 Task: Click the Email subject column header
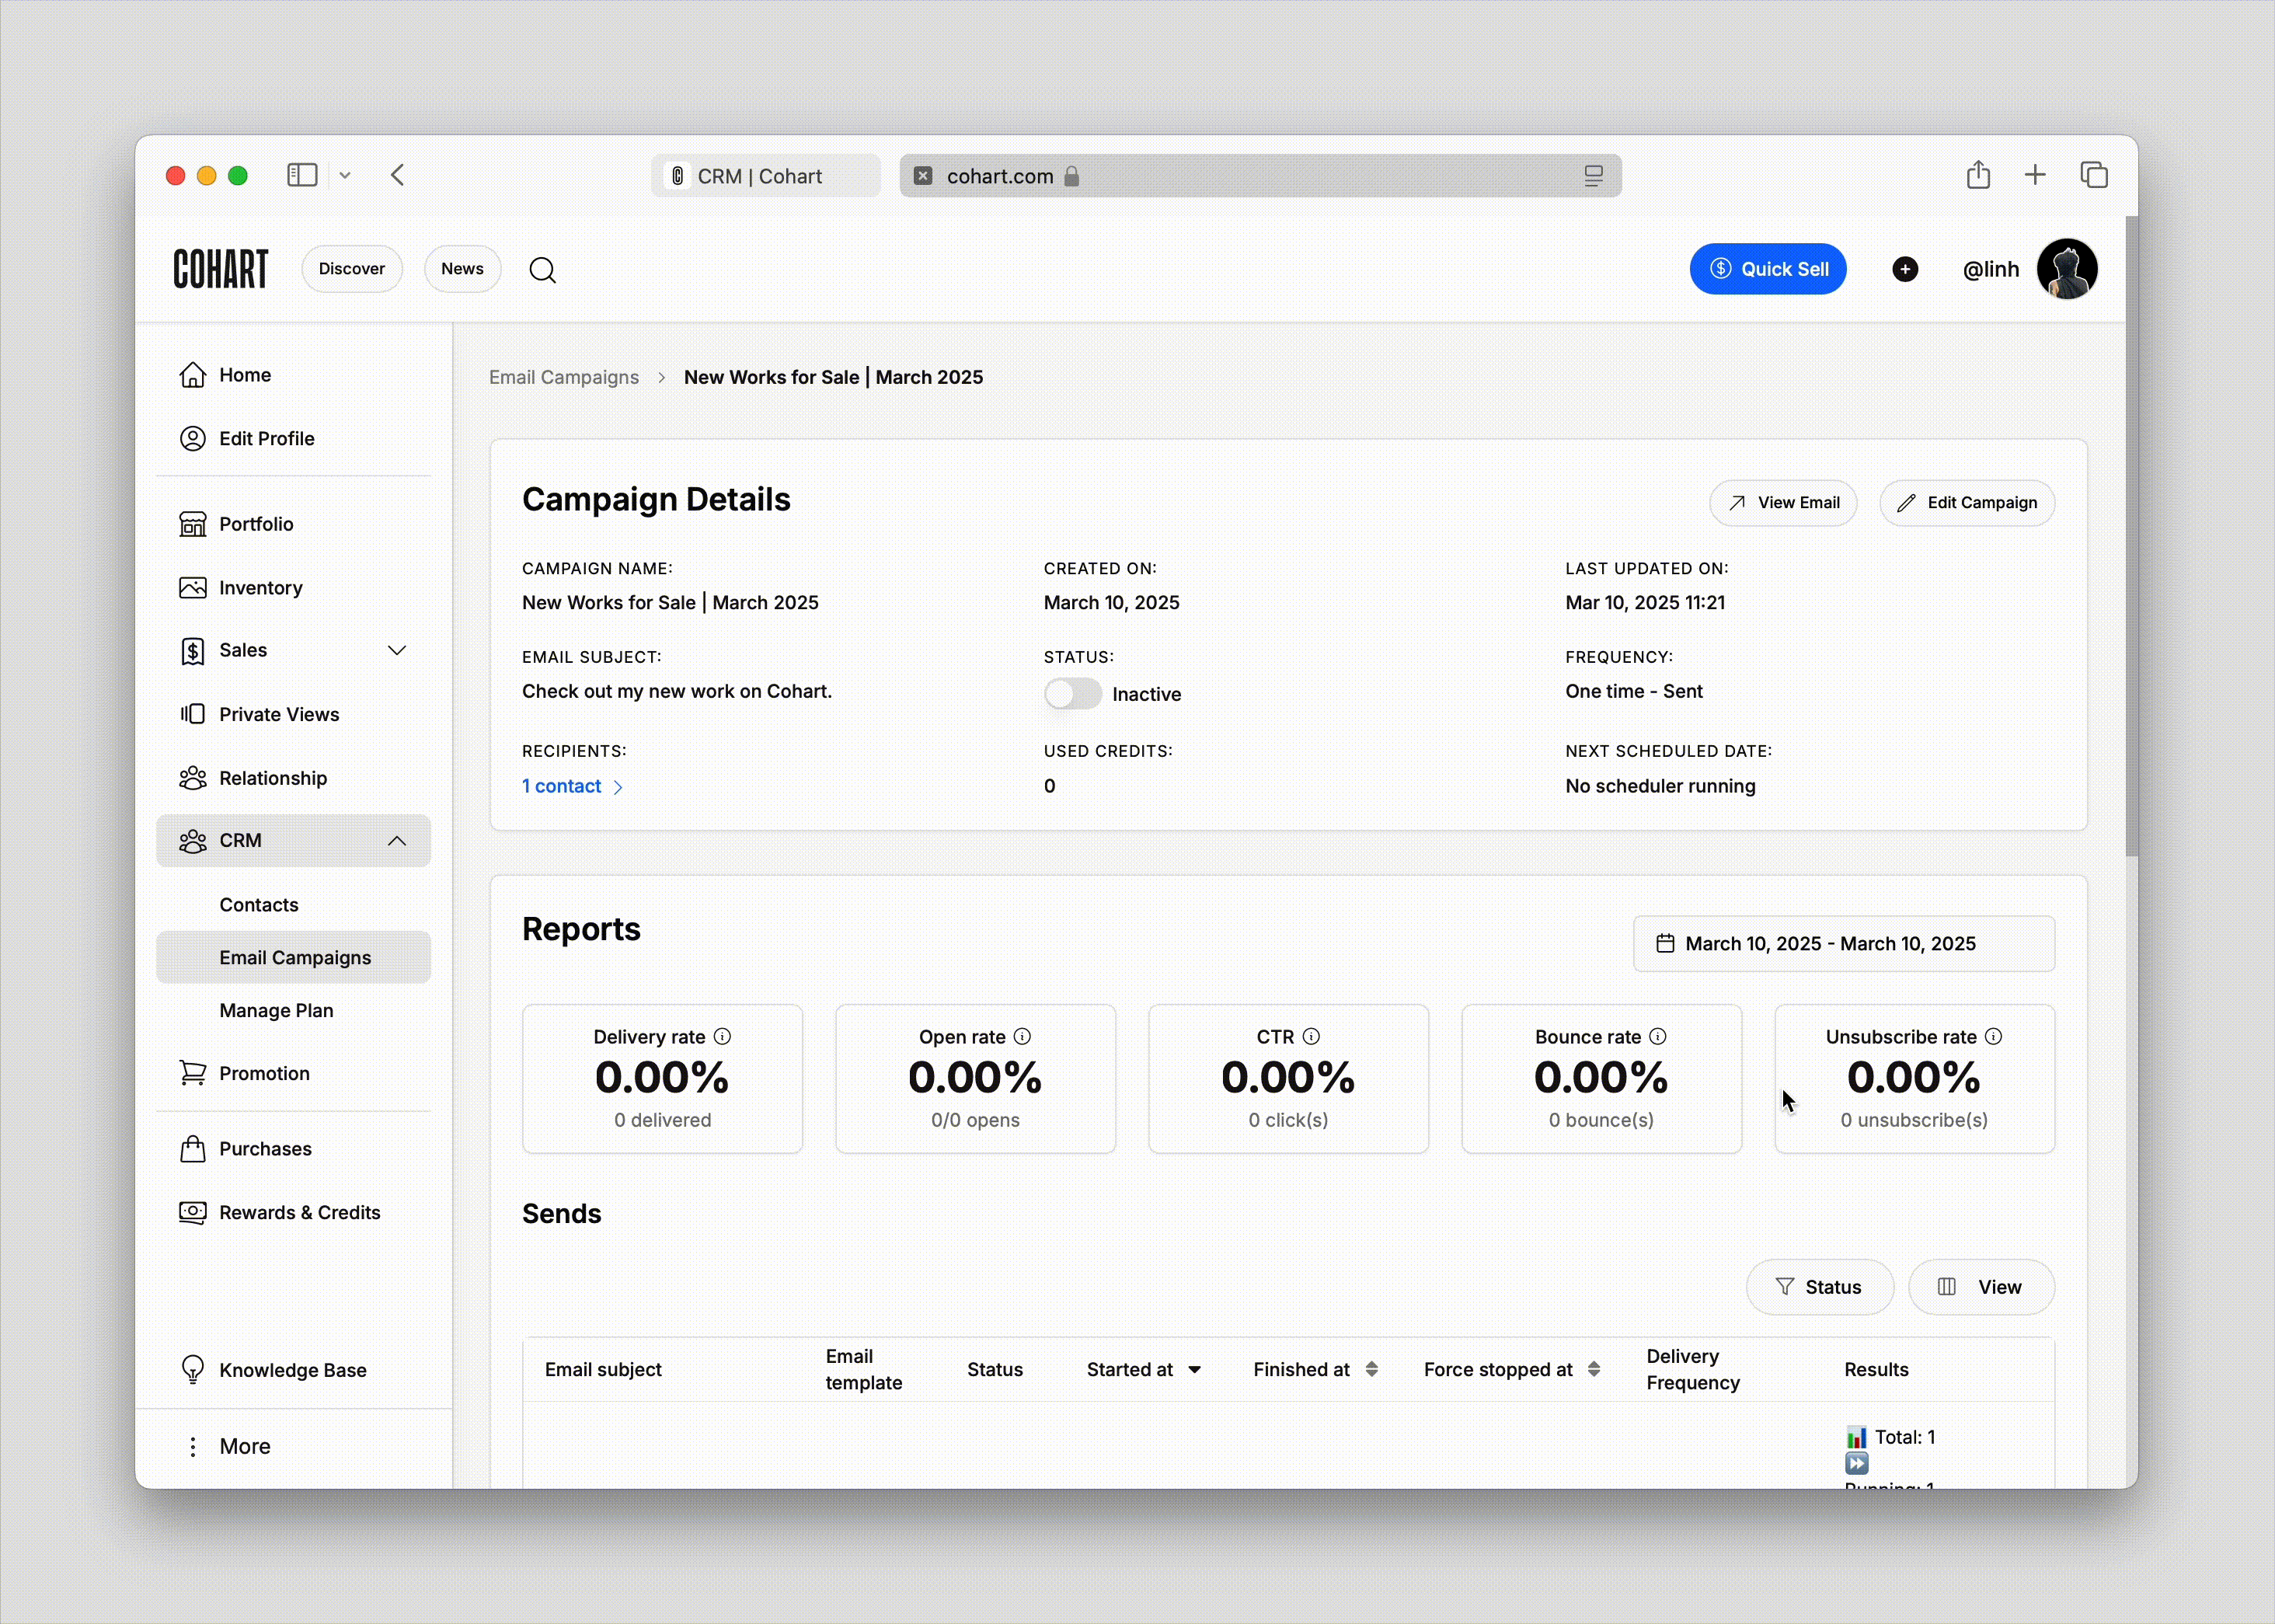[603, 1370]
